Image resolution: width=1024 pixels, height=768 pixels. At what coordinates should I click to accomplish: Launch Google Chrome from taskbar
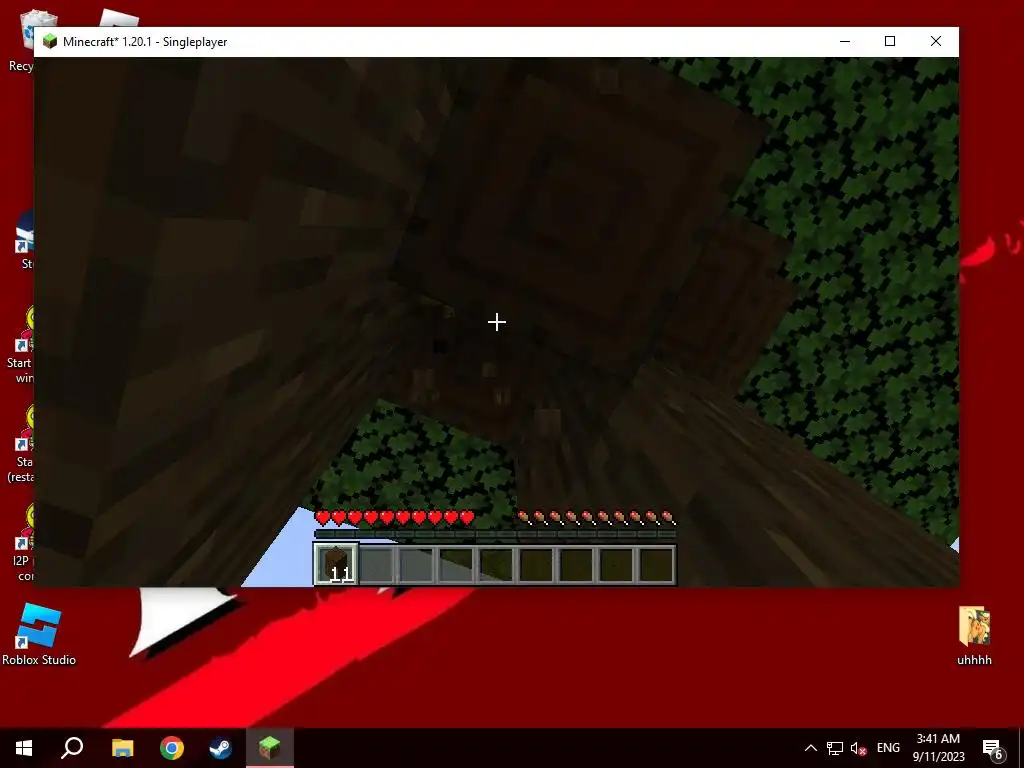click(172, 748)
